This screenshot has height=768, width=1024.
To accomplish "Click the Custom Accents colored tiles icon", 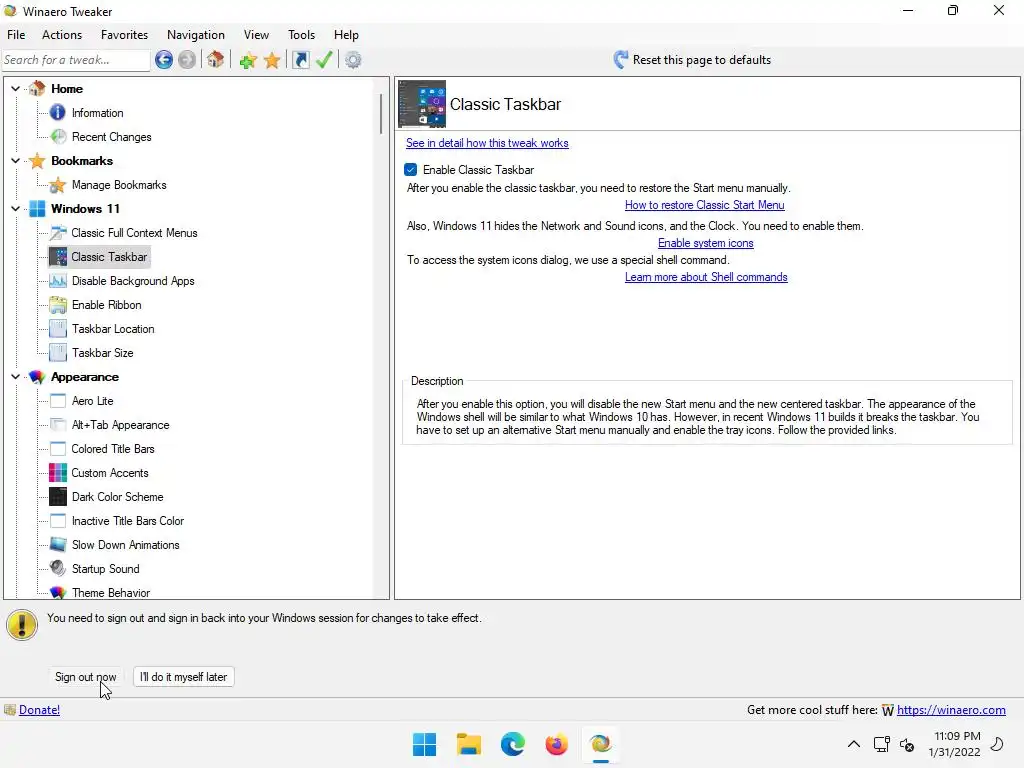I will pyautogui.click(x=58, y=473).
